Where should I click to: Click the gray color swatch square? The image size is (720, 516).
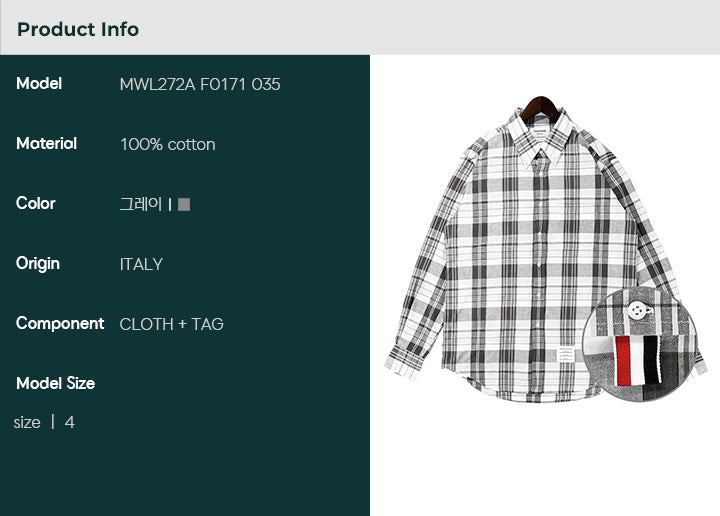(184, 204)
